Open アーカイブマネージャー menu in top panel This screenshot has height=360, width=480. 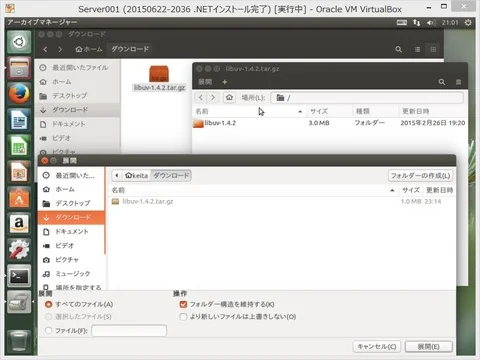[42, 22]
